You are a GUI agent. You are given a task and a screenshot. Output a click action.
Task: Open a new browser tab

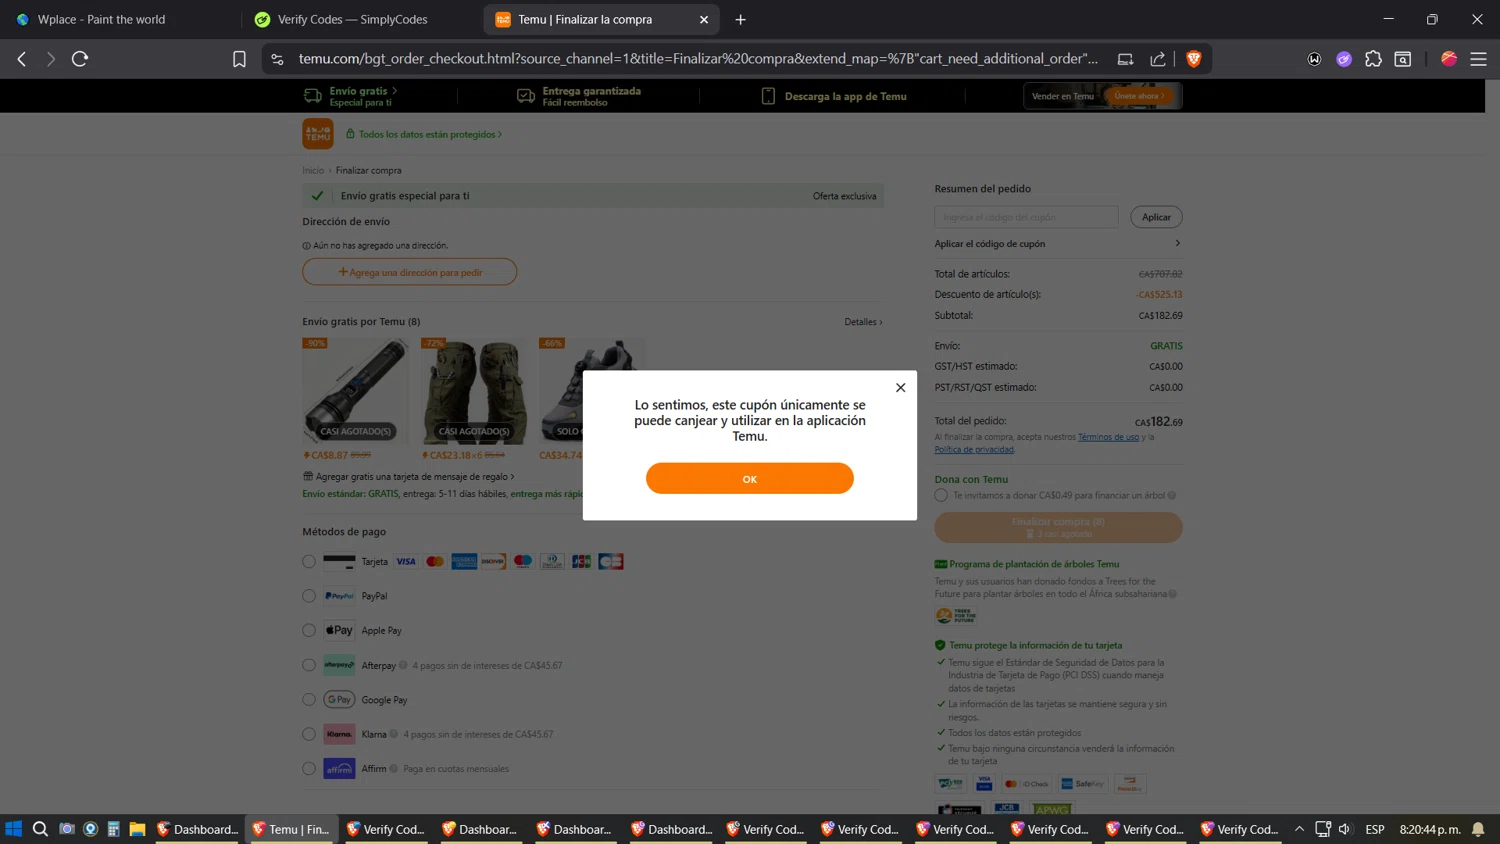740,19
